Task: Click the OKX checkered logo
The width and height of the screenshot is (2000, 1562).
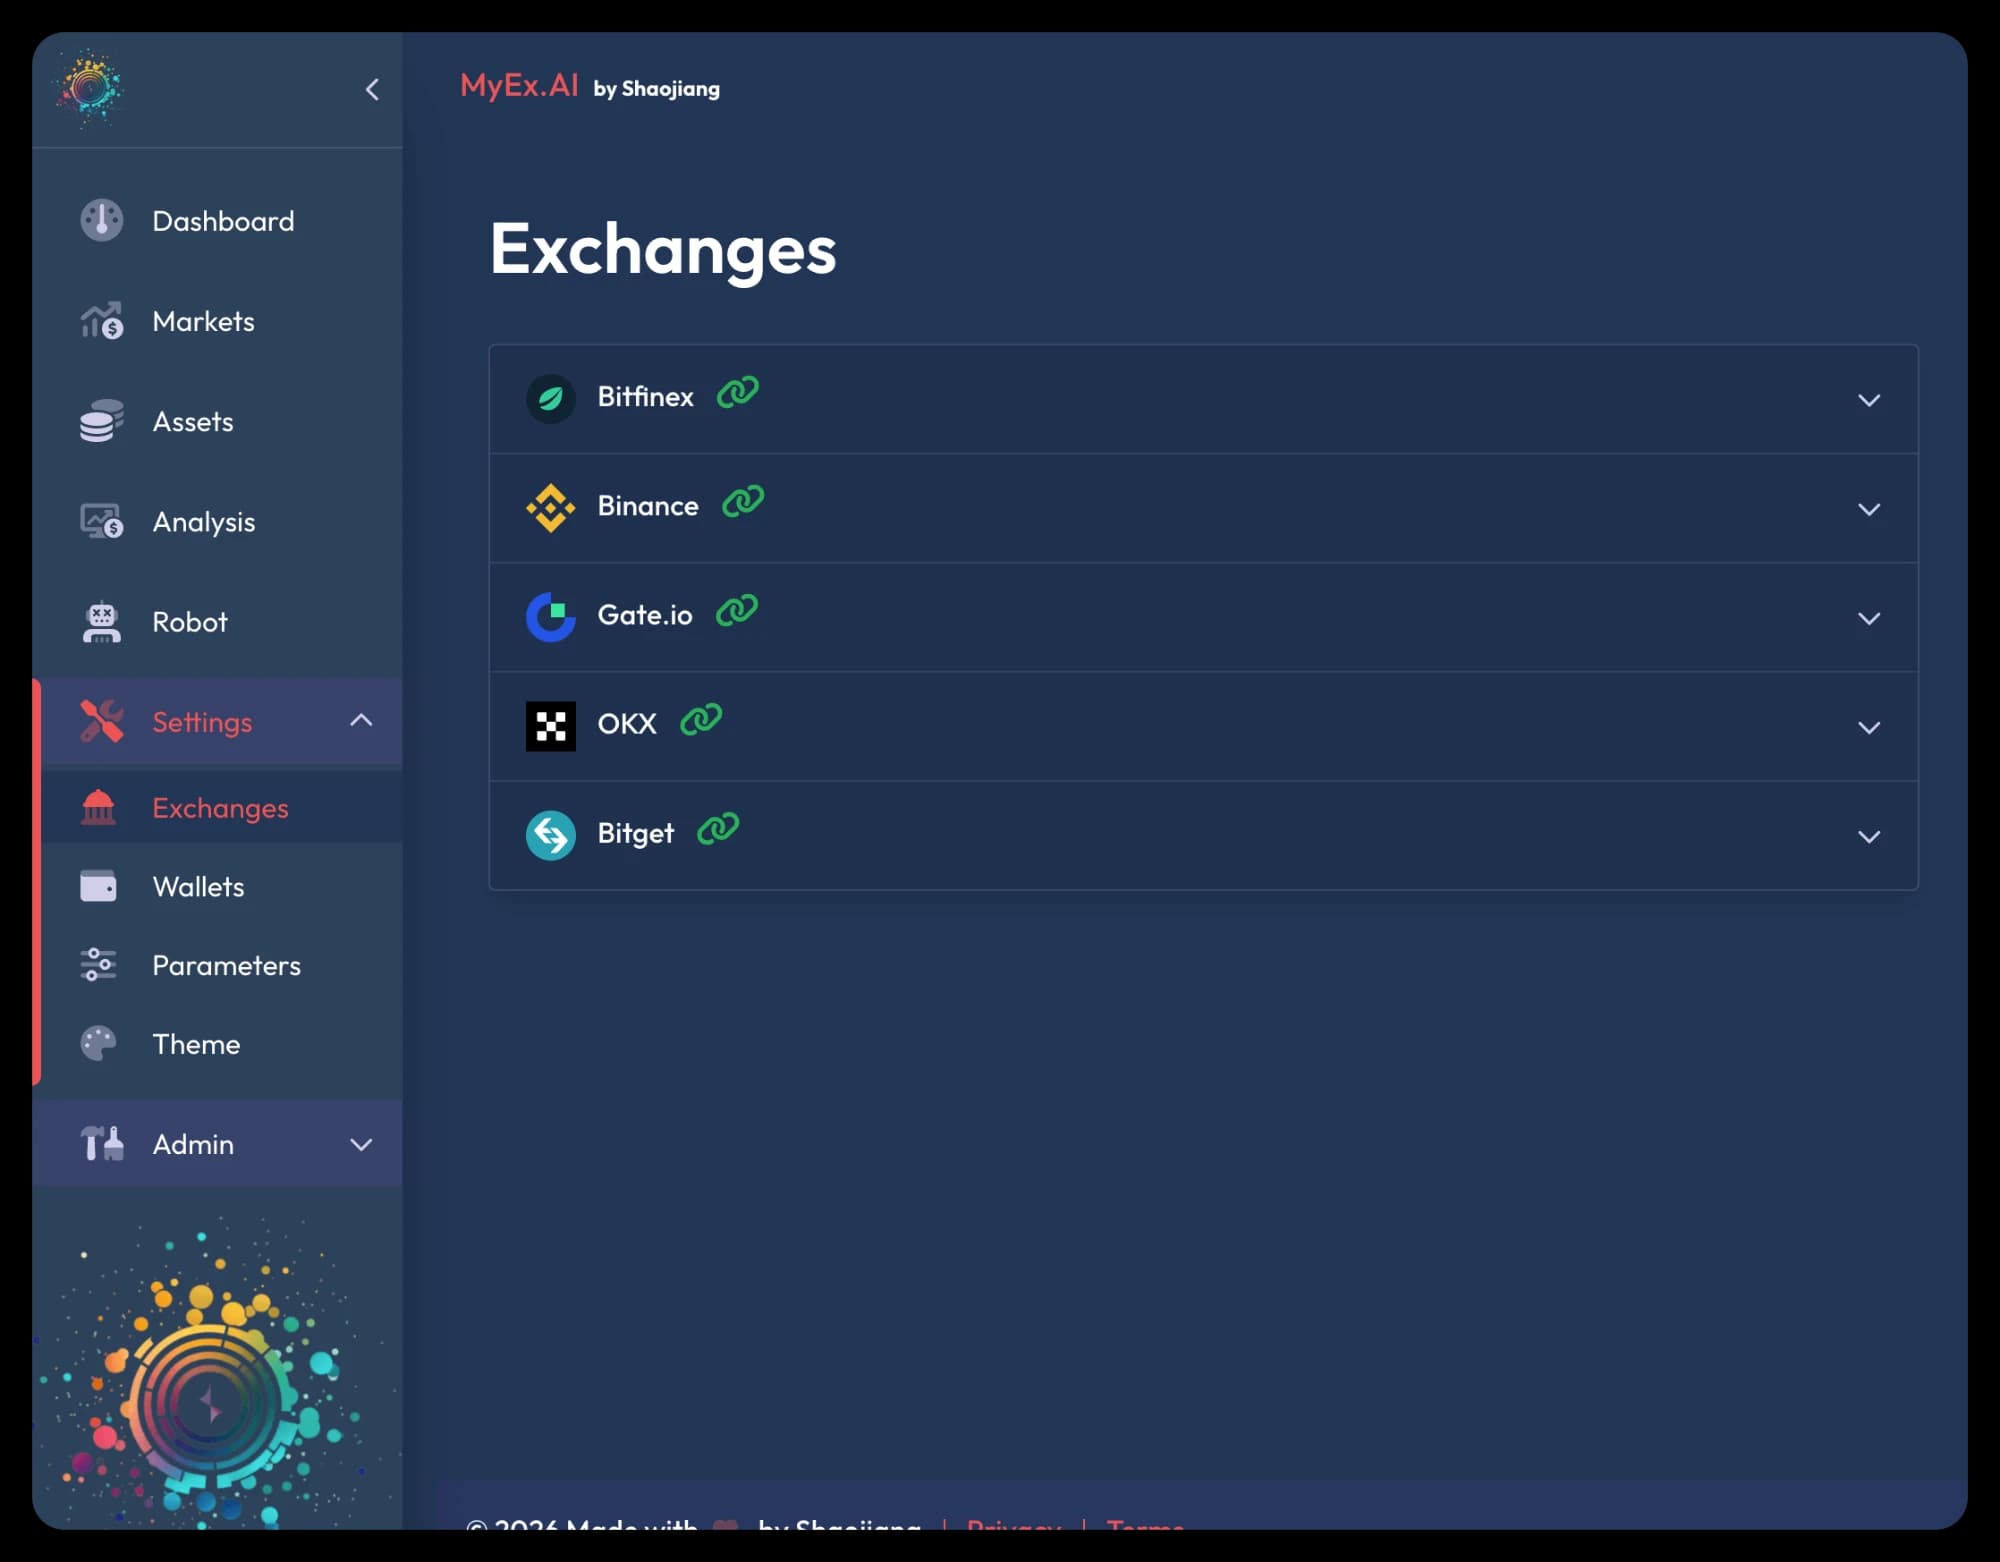Action: (x=550, y=726)
